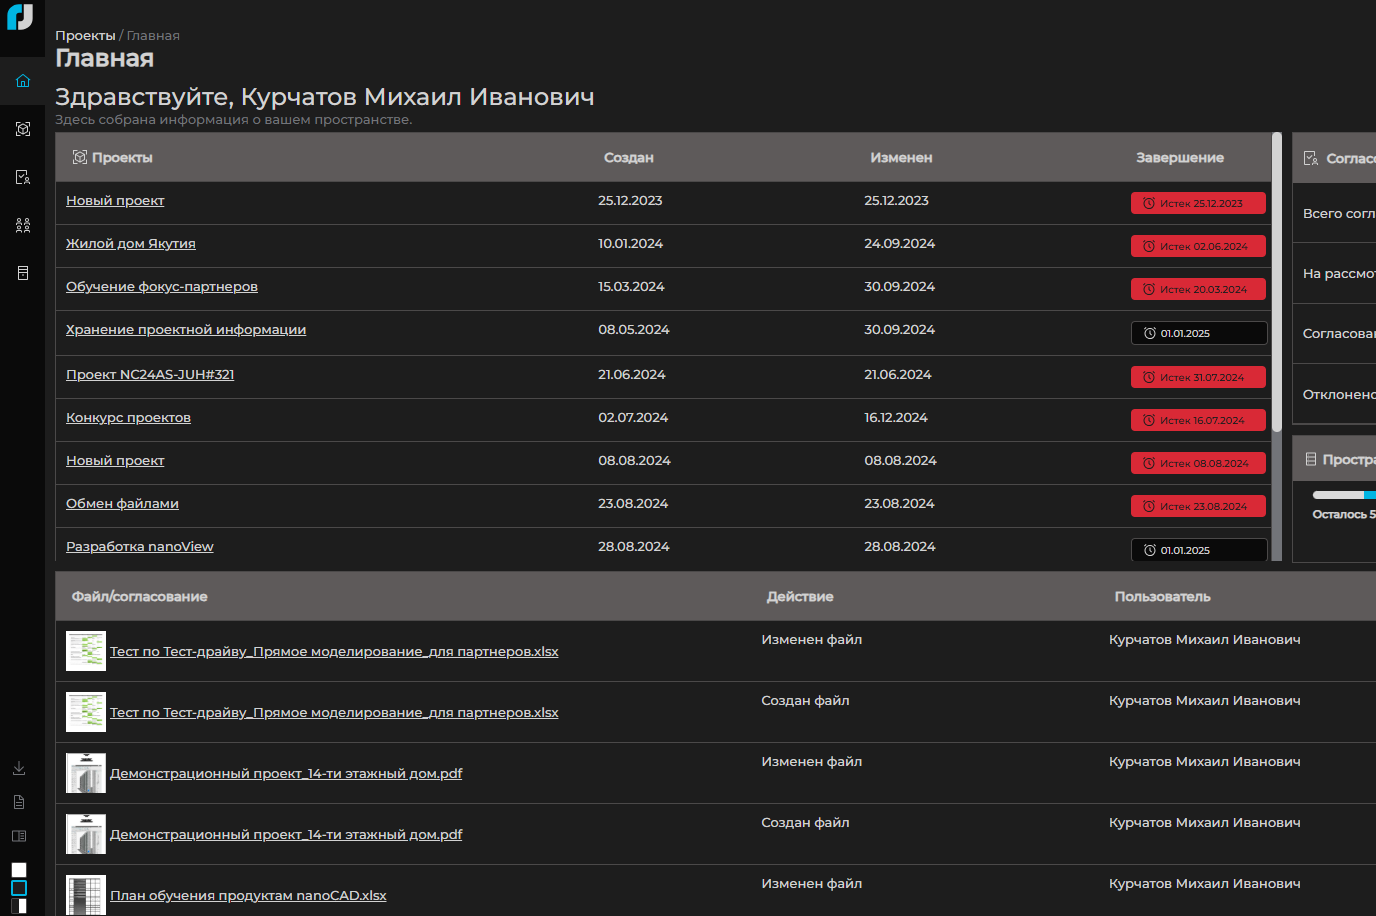Open the users group icon in sidebar

tap(22, 225)
